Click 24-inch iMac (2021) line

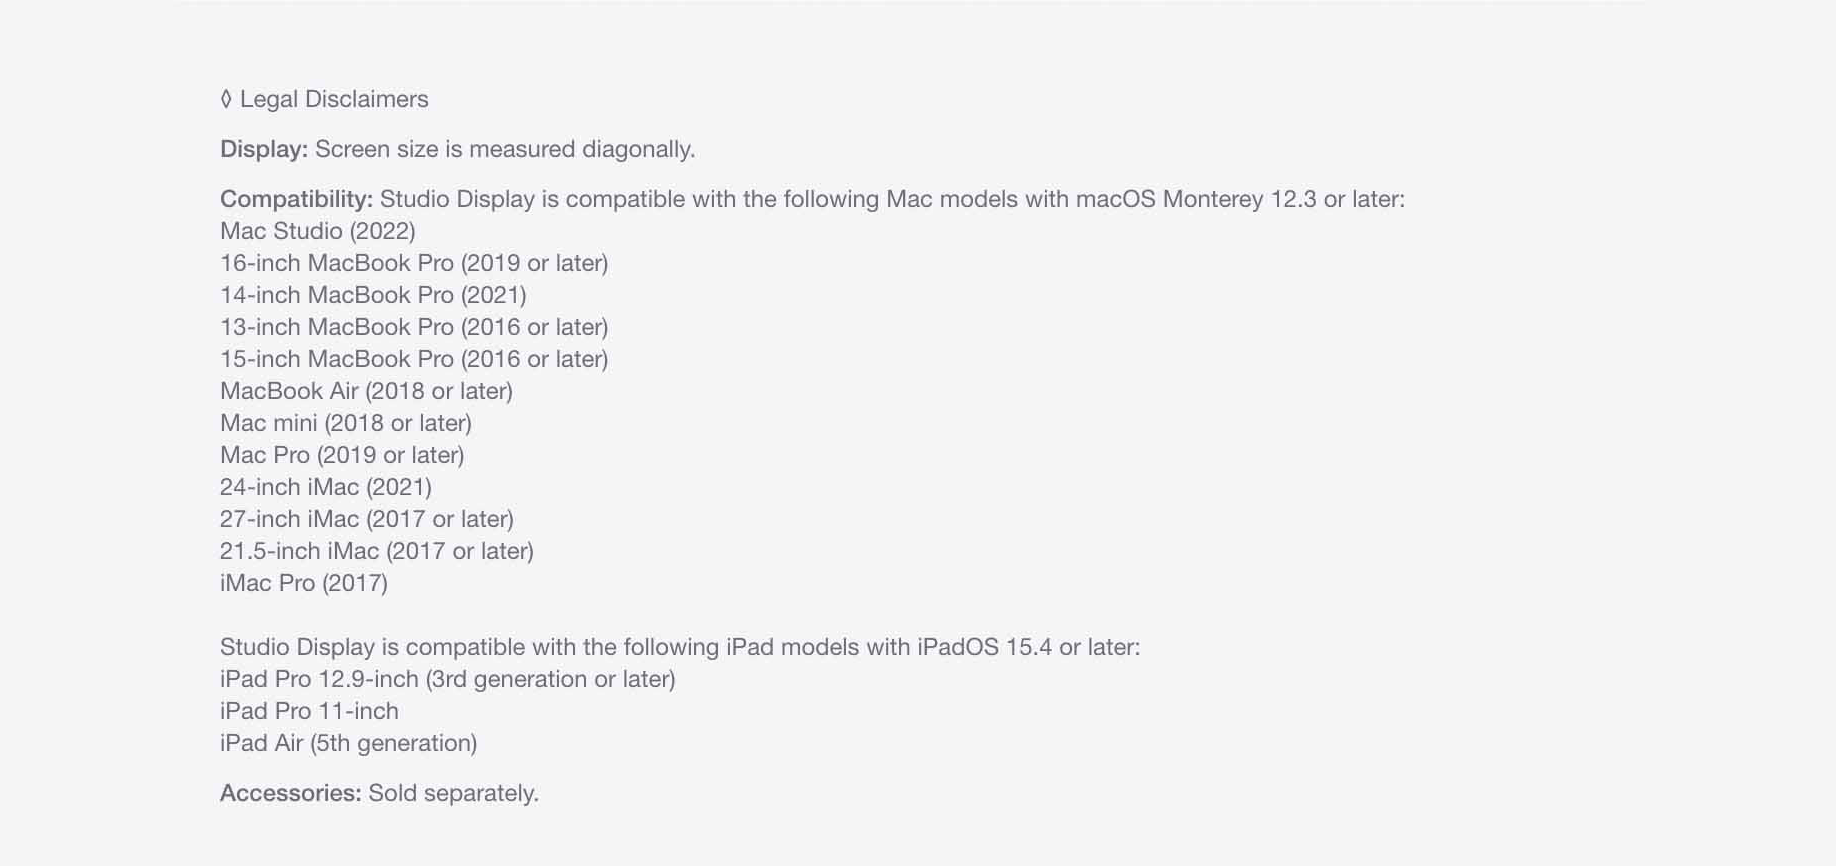(326, 487)
